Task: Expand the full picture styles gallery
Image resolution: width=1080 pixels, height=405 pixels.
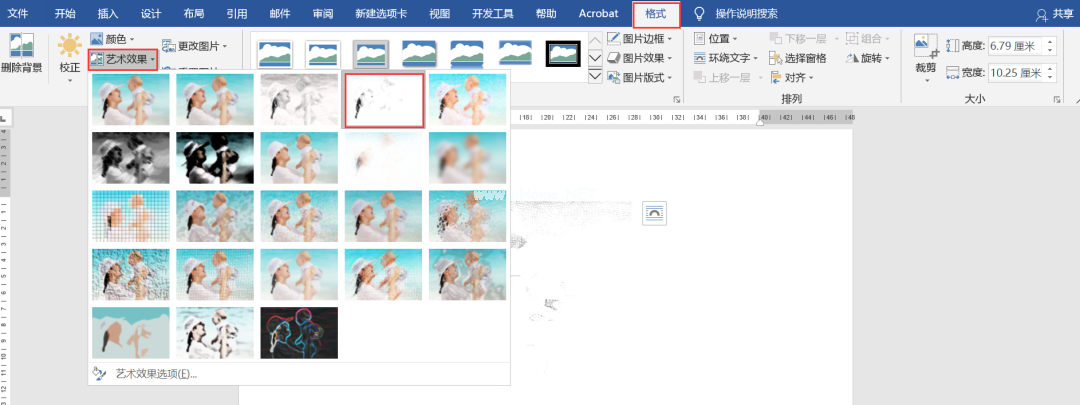Action: click(595, 76)
